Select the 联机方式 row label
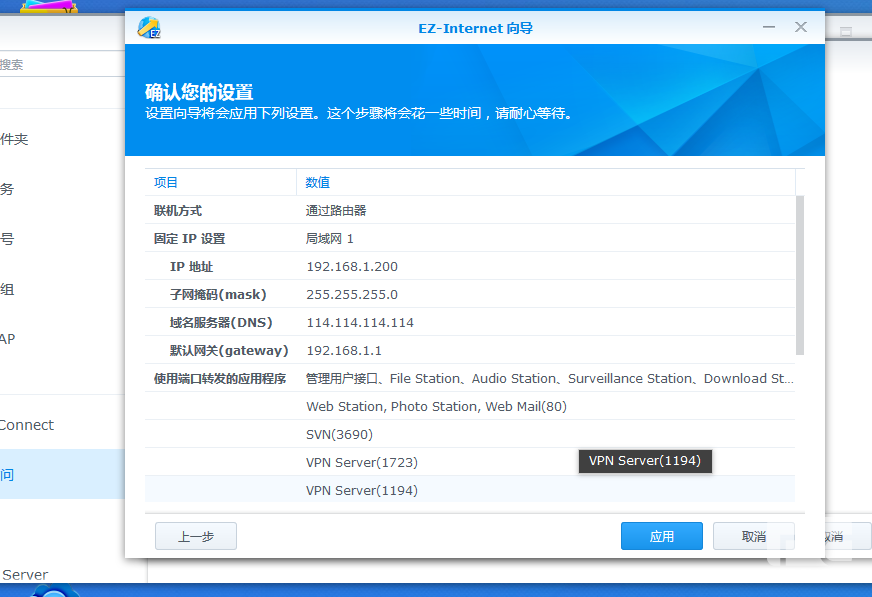872x597 pixels. (178, 211)
